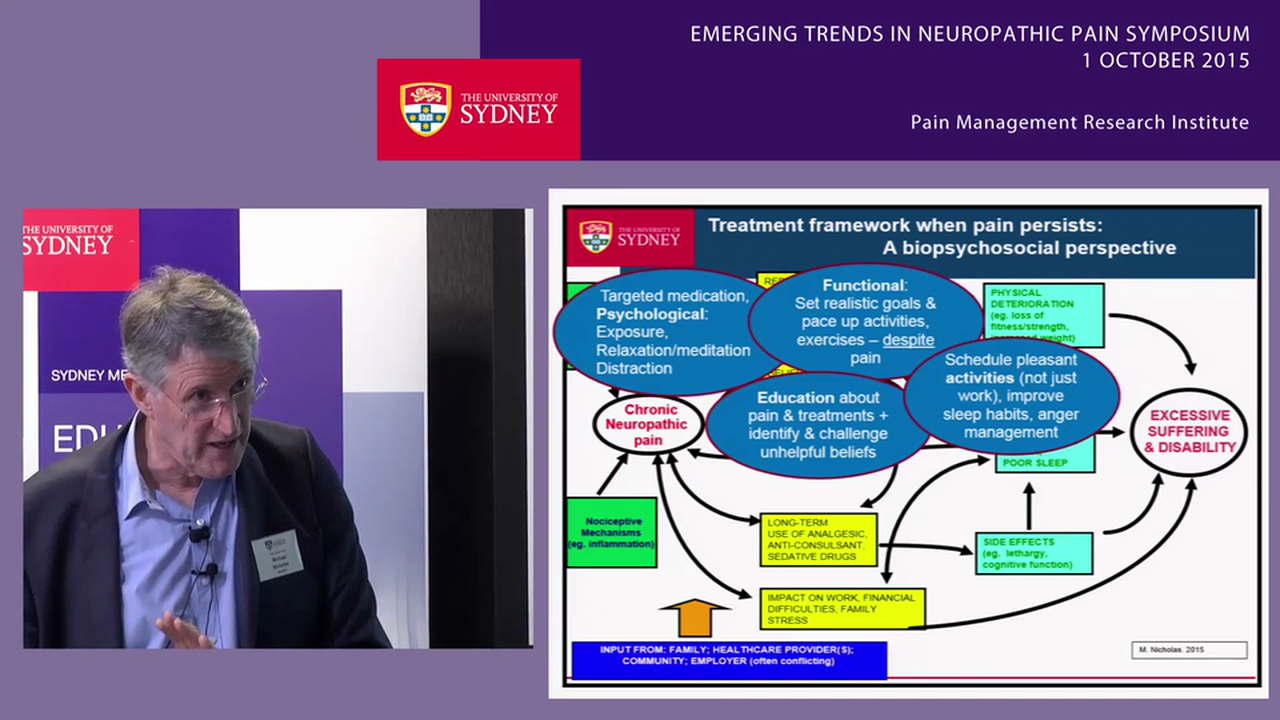
Task: Toggle the Education about pain bubble
Action: [x=818, y=424]
